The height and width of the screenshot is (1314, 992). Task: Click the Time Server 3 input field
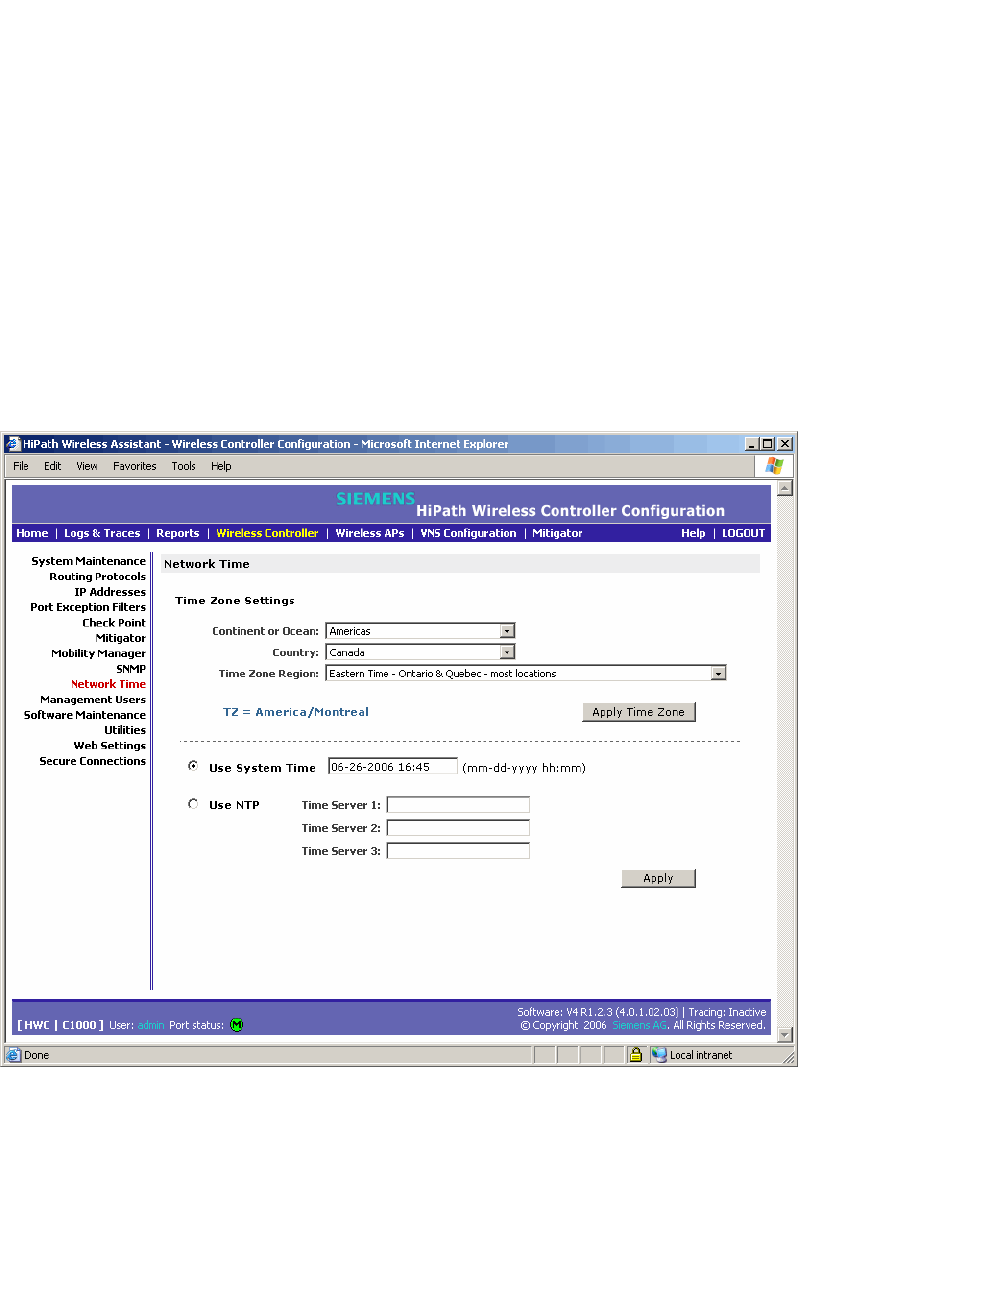[x=458, y=851]
